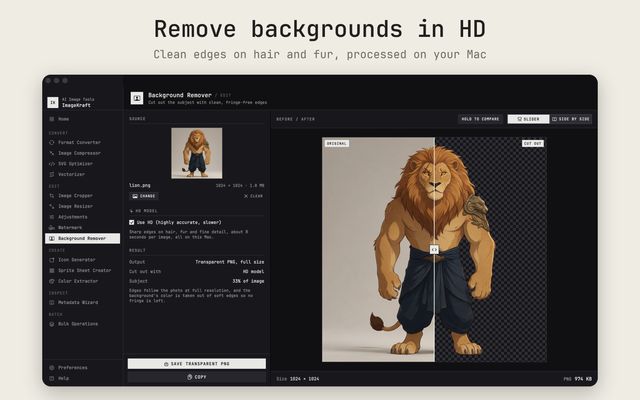
Task: Click the PNG 974 KB status text
Action: (578, 379)
